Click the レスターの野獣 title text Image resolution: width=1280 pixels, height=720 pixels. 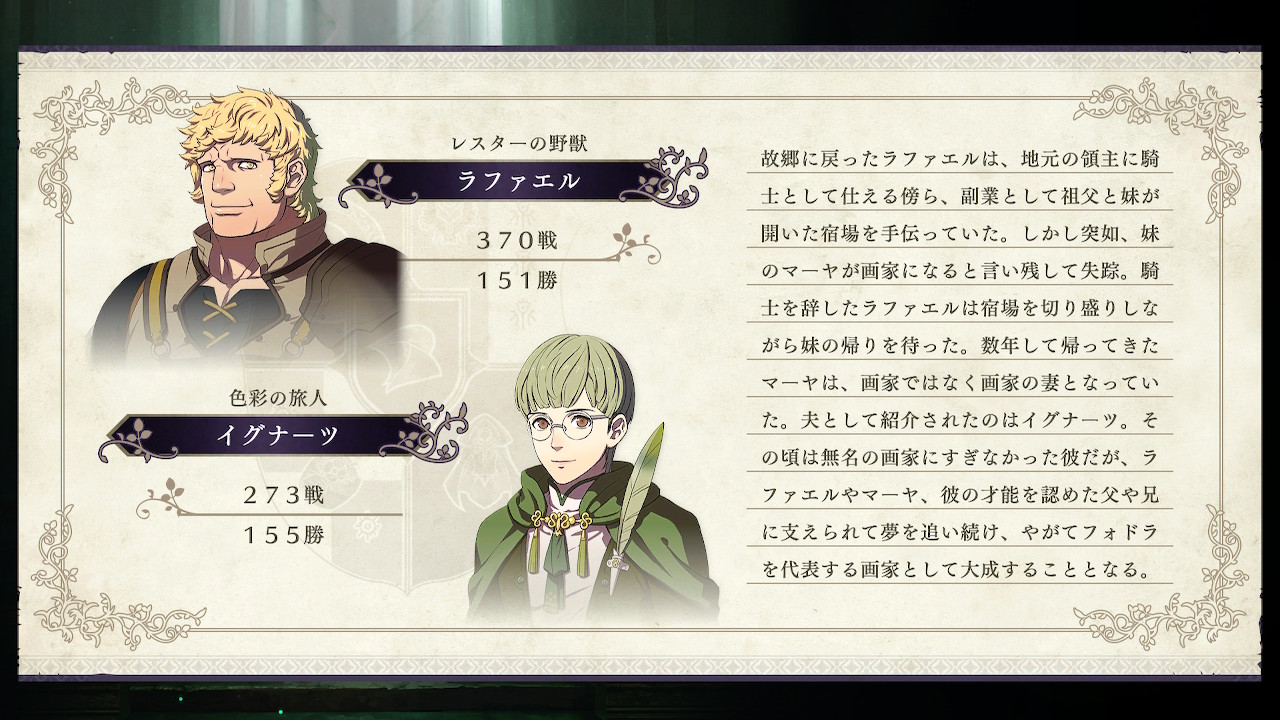pyautogui.click(x=518, y=142)
